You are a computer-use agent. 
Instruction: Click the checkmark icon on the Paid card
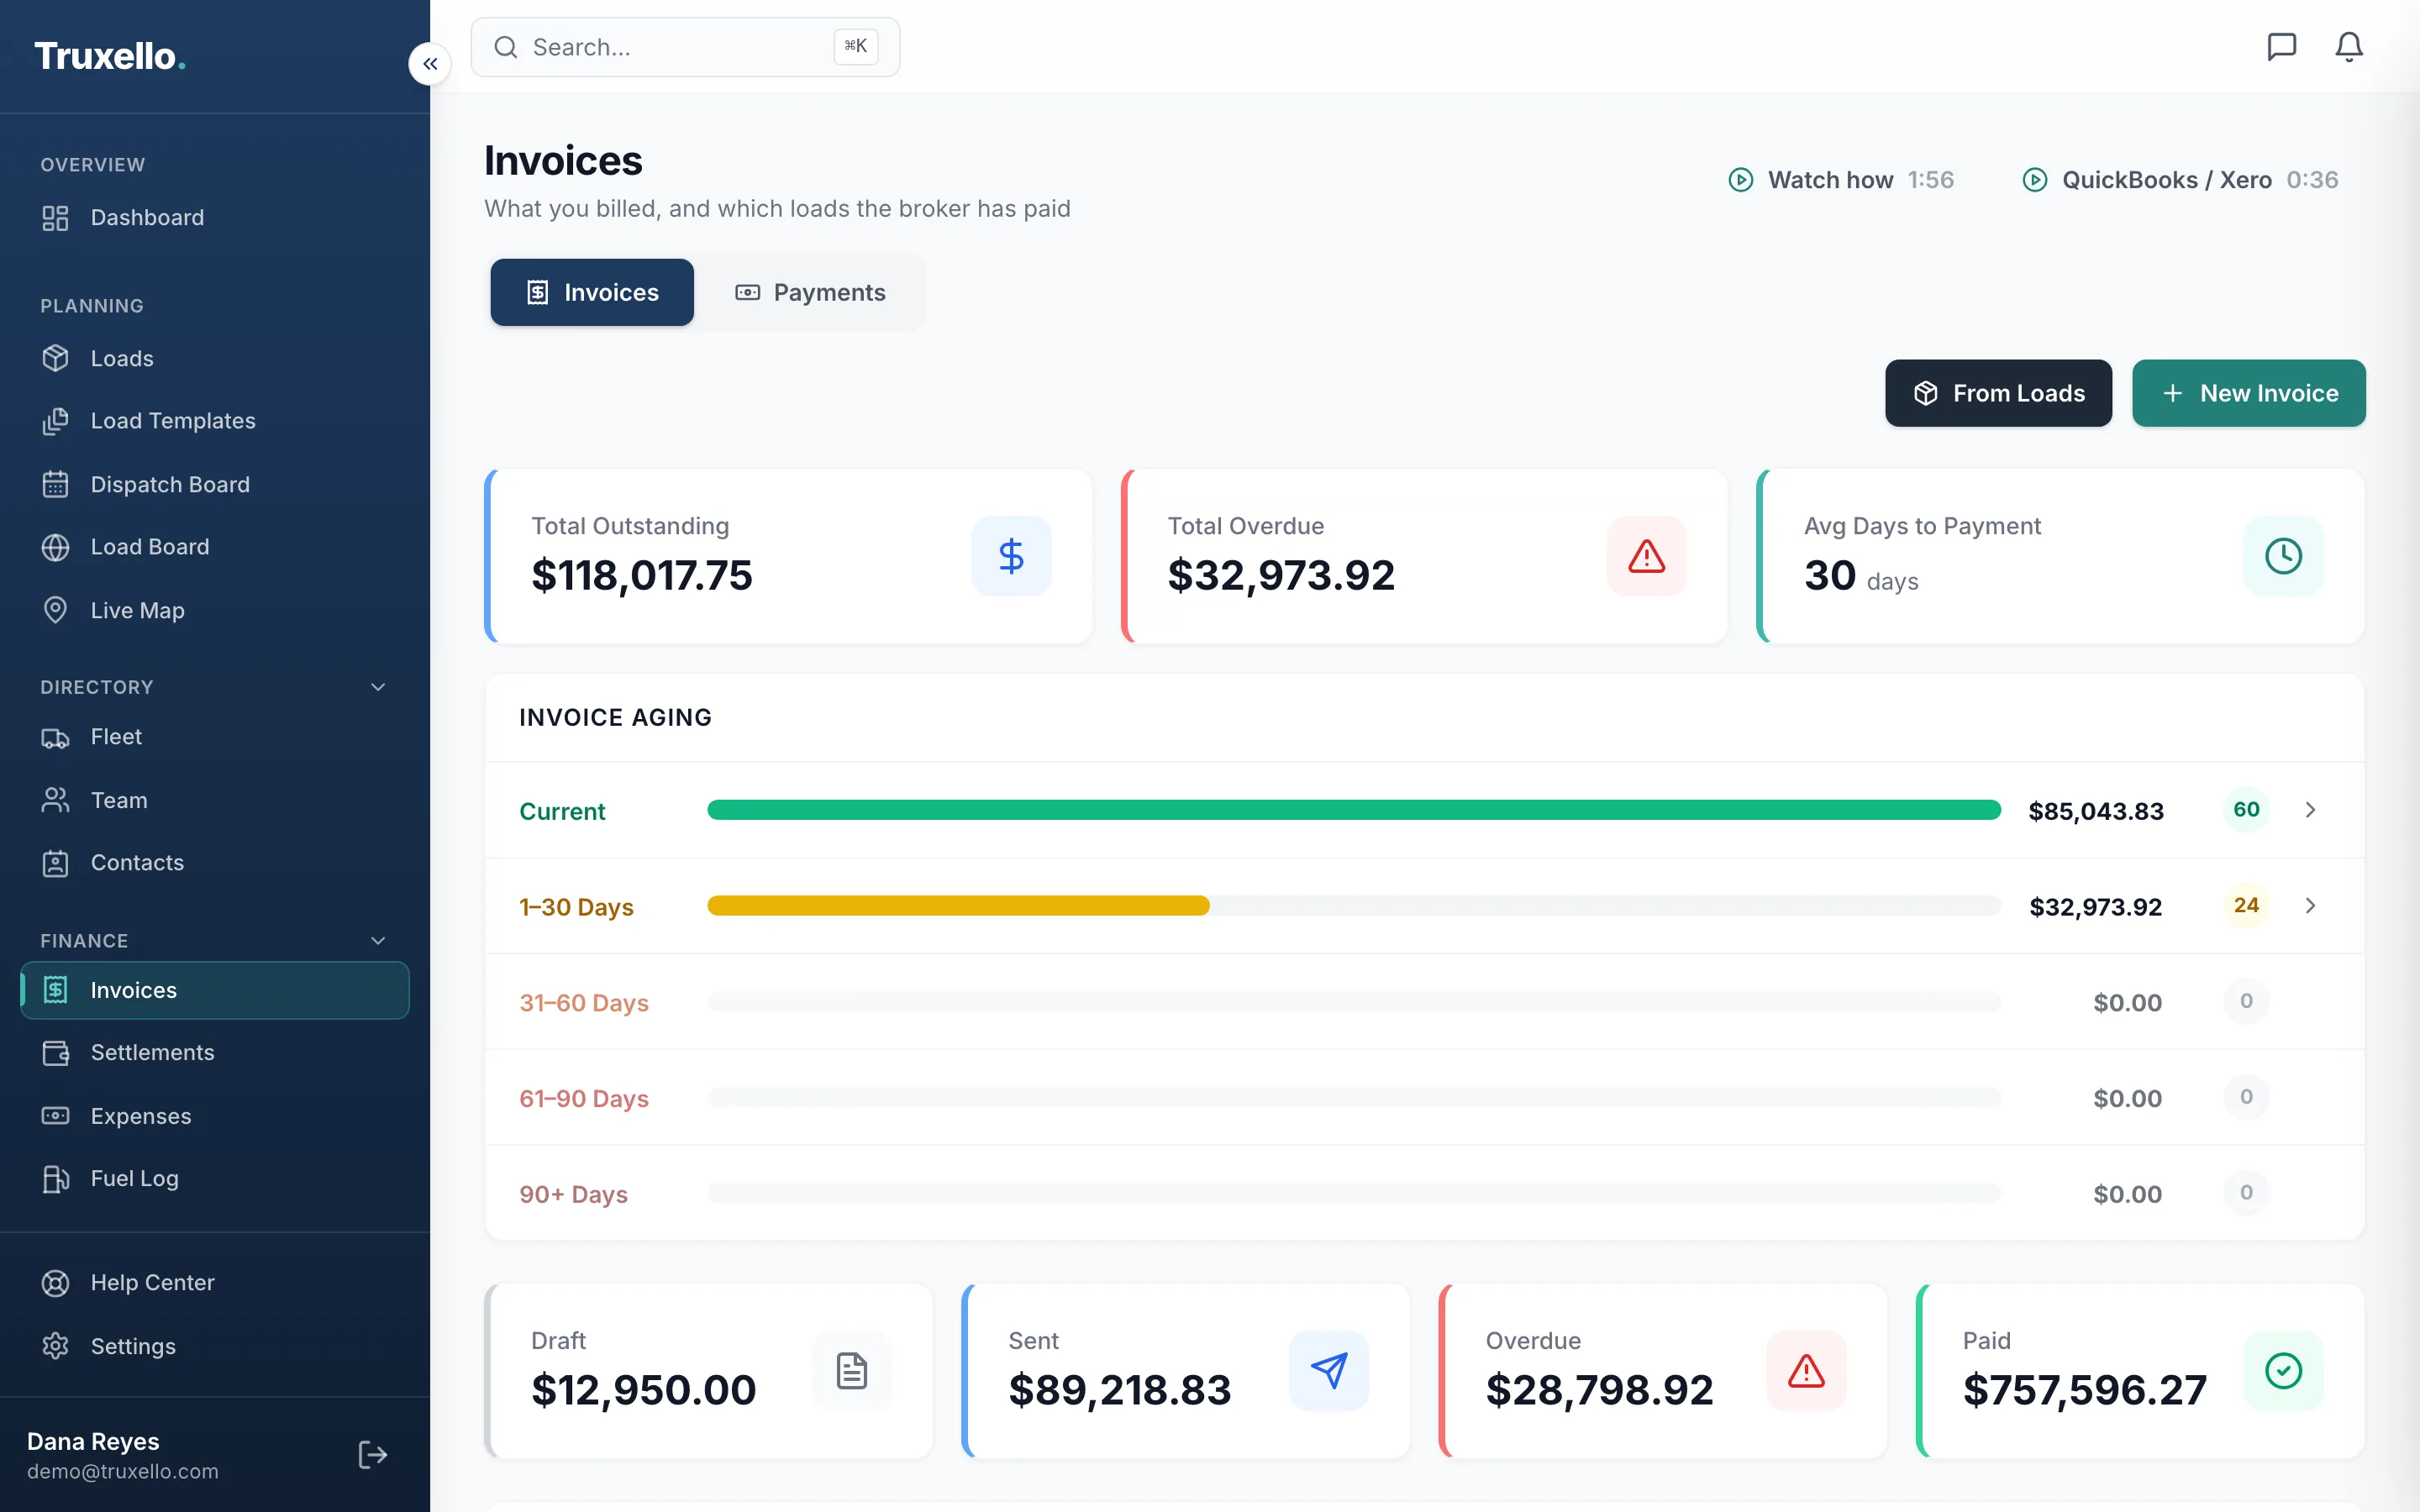pos(2283,1370)
